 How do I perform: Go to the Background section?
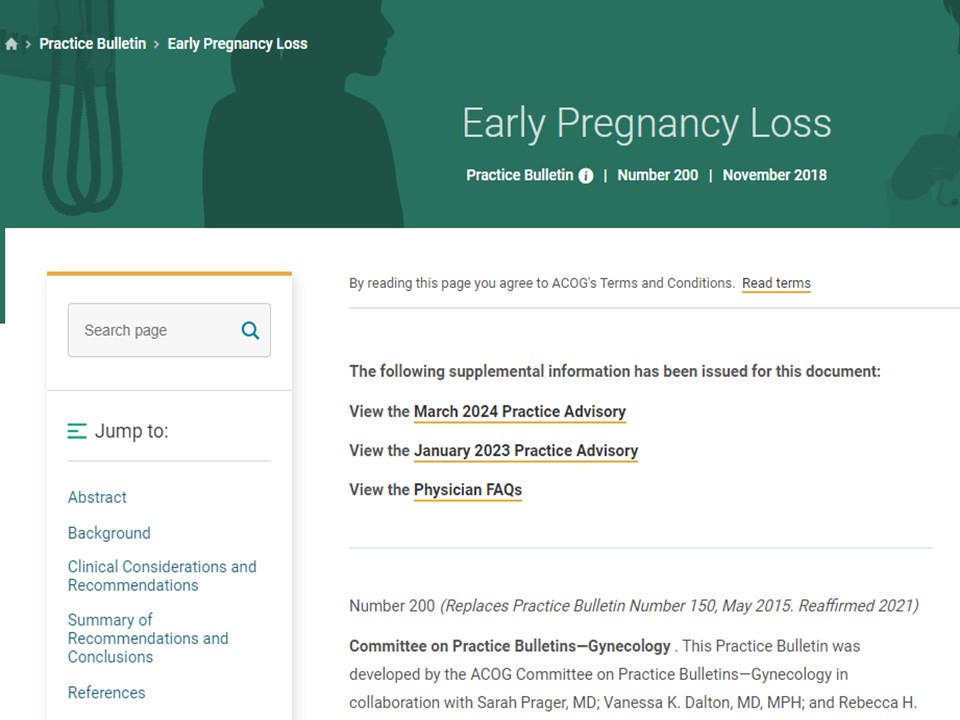(109, 533)
